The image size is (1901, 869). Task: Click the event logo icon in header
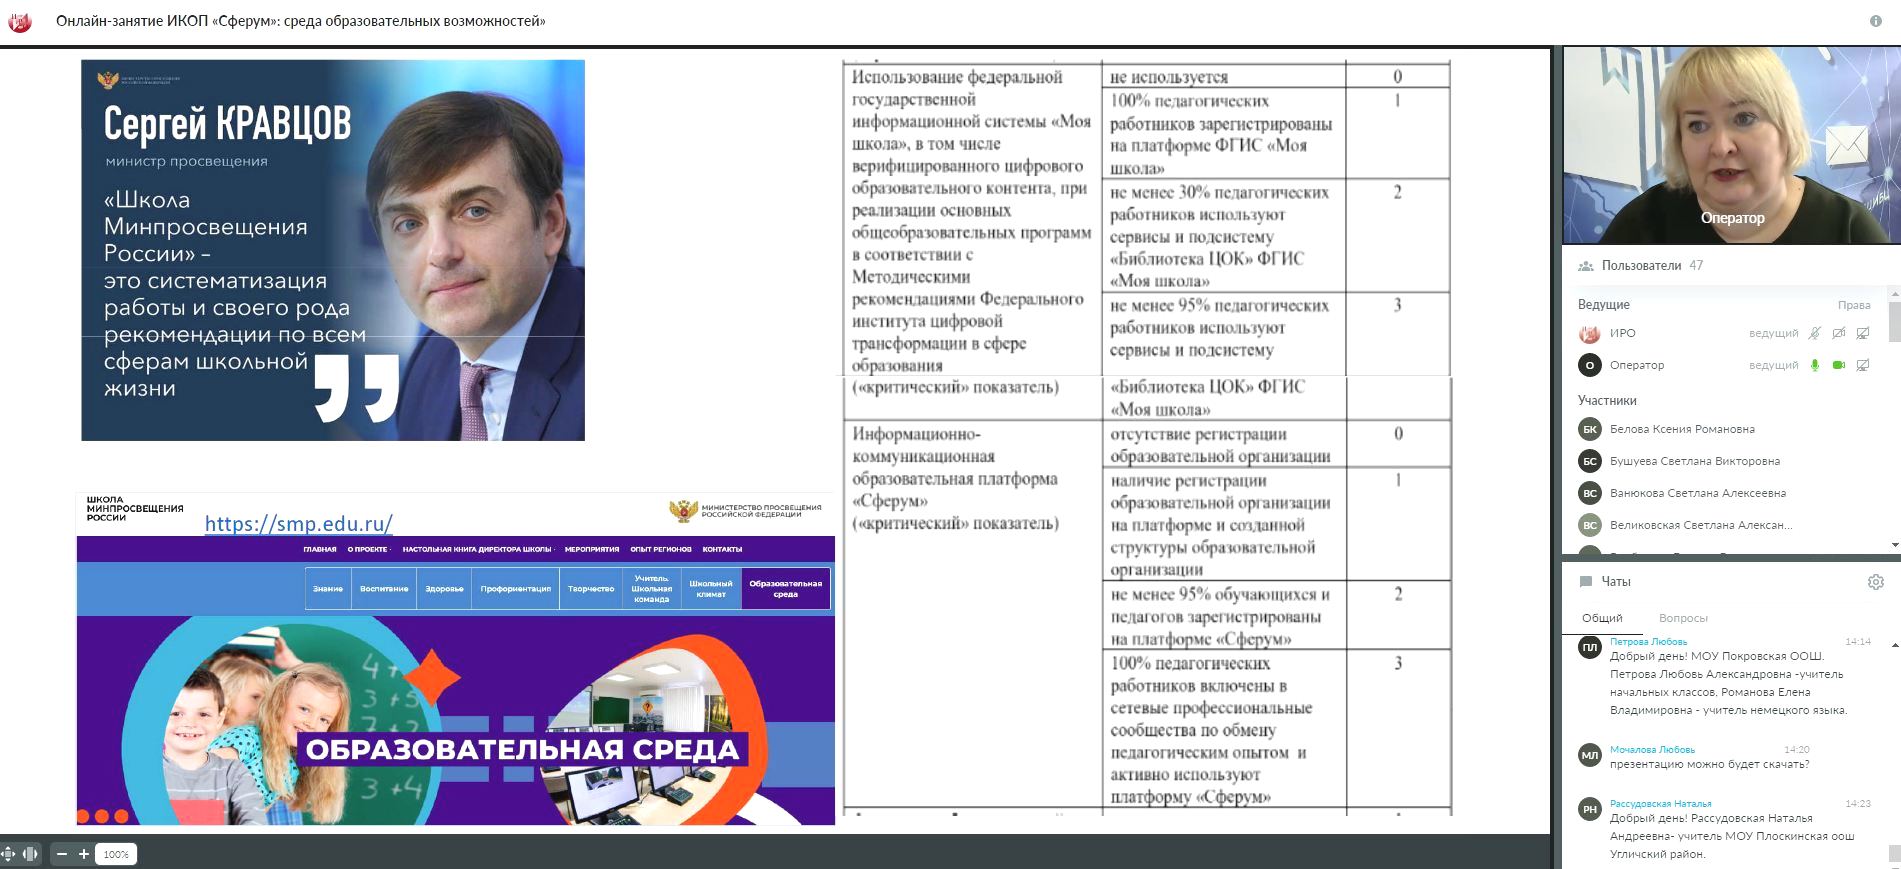pos(20,21)
